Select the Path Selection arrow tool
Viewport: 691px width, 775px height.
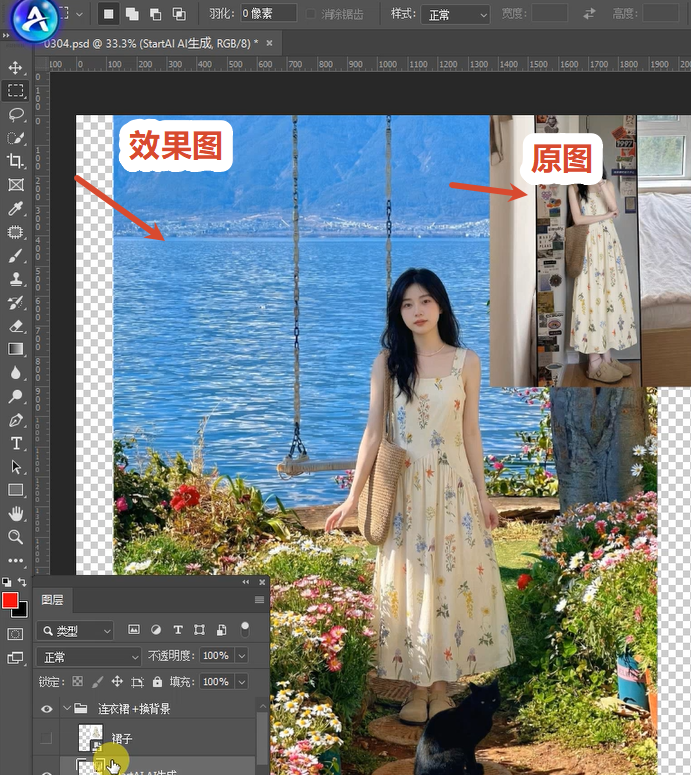(15, 467)
